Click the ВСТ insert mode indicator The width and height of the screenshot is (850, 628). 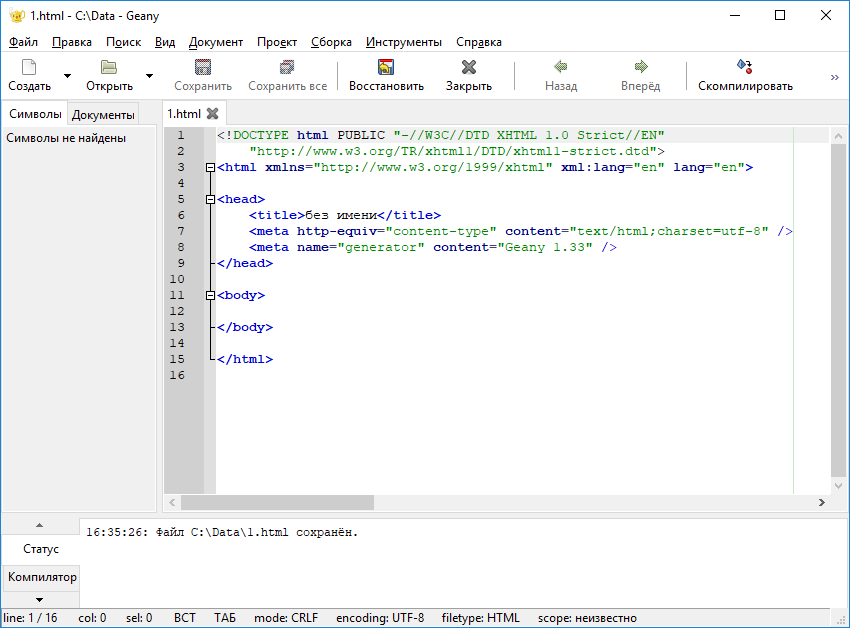click(184, 618)
